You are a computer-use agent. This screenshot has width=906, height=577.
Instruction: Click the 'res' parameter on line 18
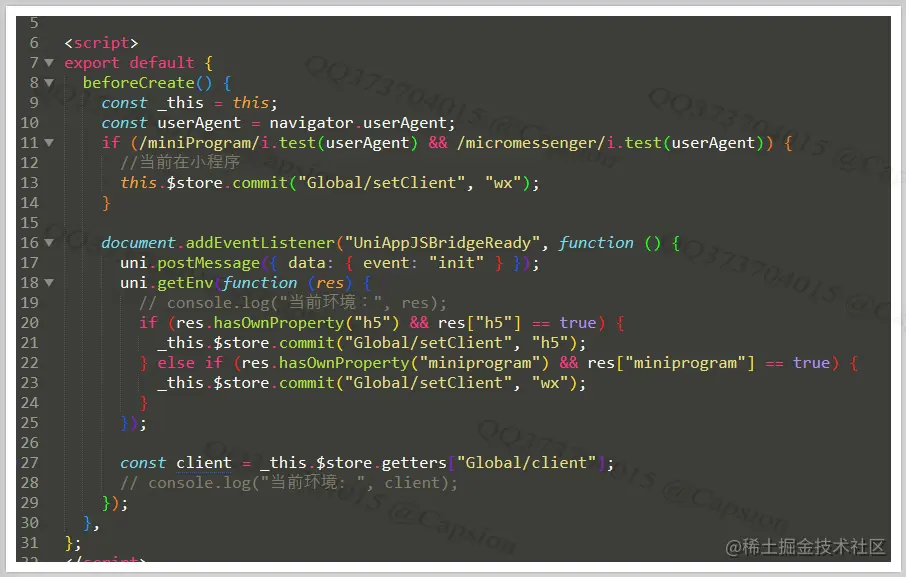[x=330, y=282]
